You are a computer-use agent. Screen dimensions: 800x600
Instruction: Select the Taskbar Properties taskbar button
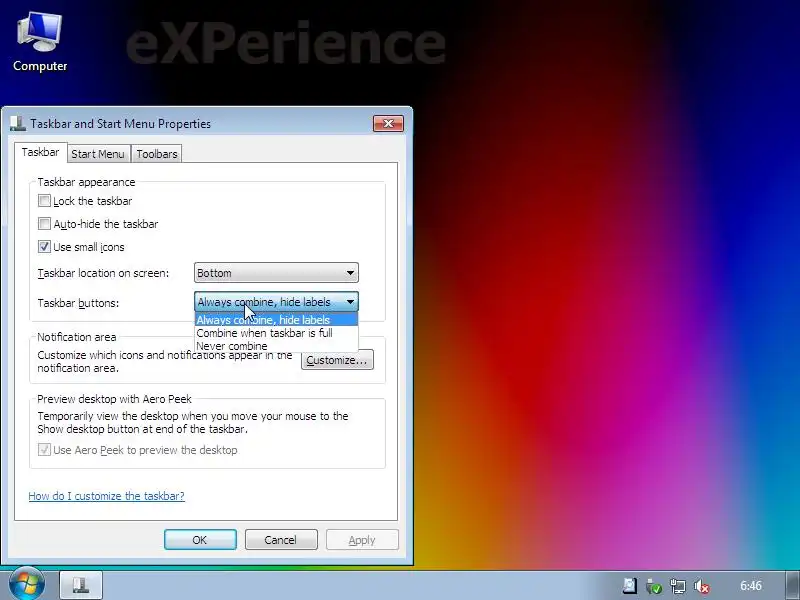[81, 585]
